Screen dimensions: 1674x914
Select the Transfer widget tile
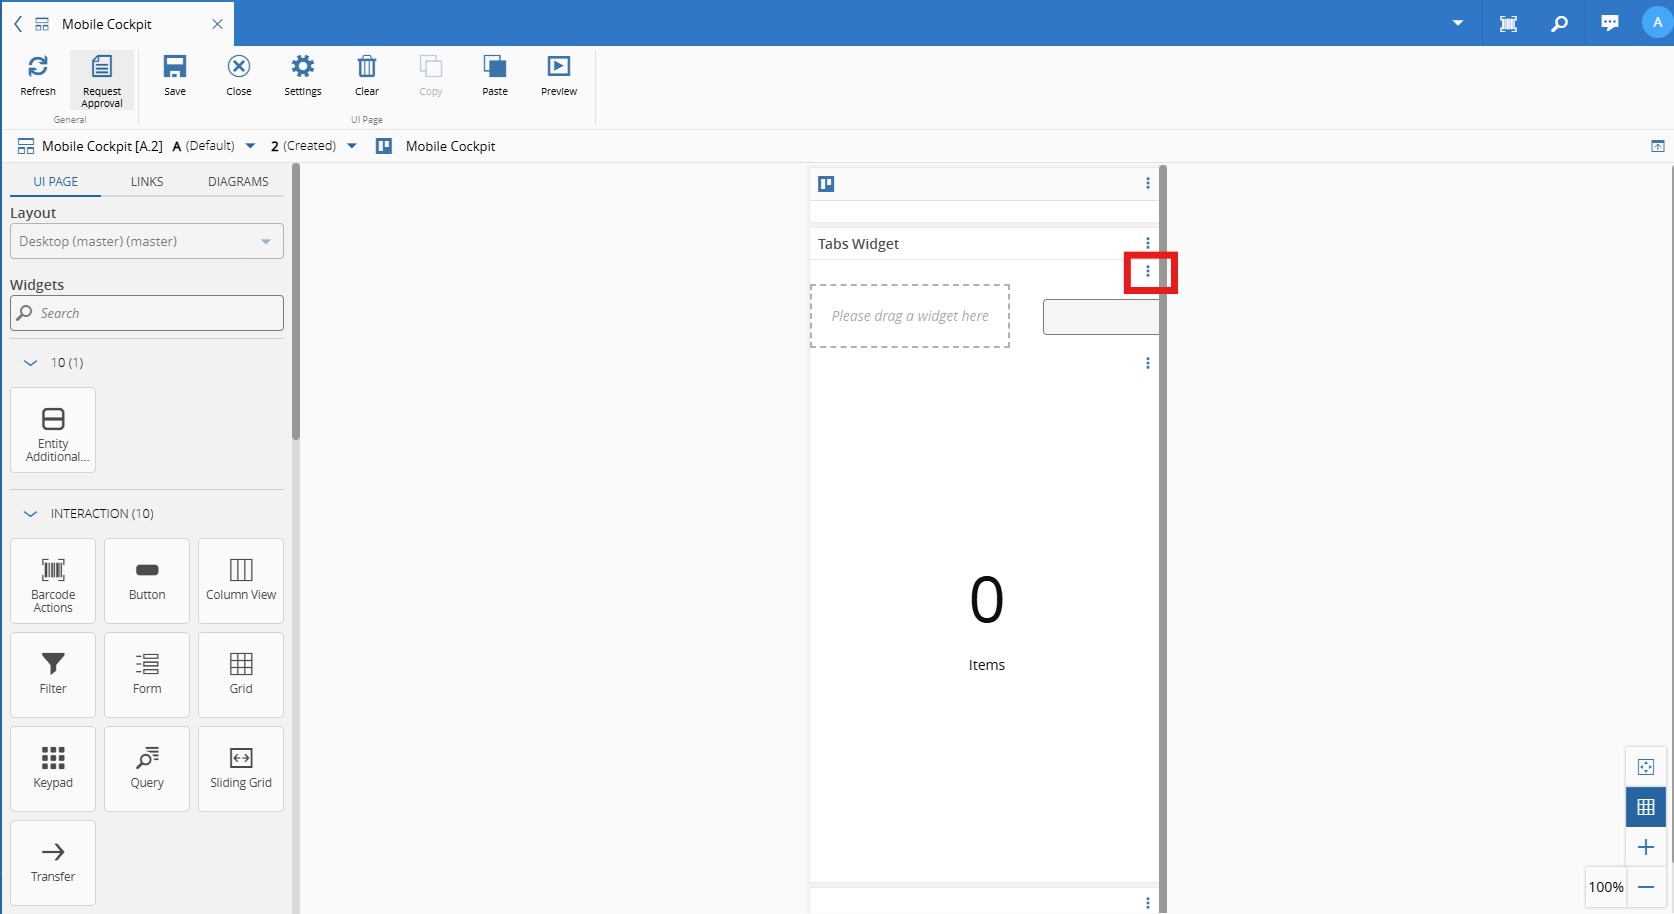tap(53, 863)
